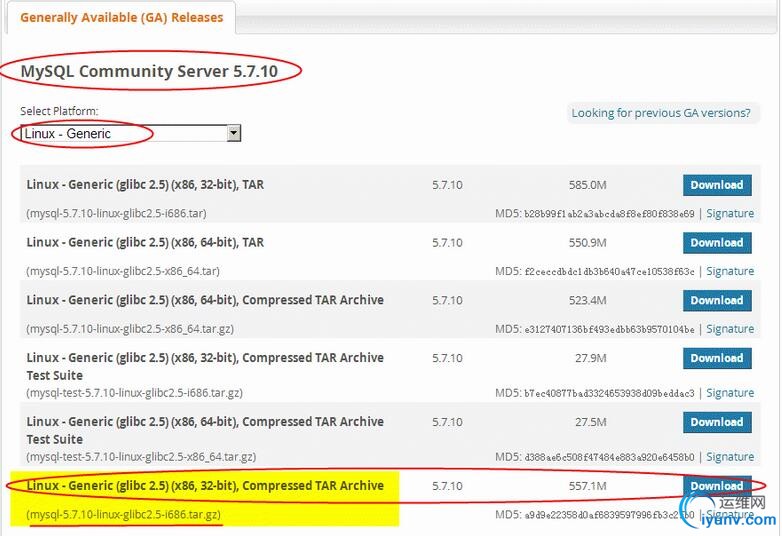Click the MD5 hash starting with b7ec40877

coord(609,393)
